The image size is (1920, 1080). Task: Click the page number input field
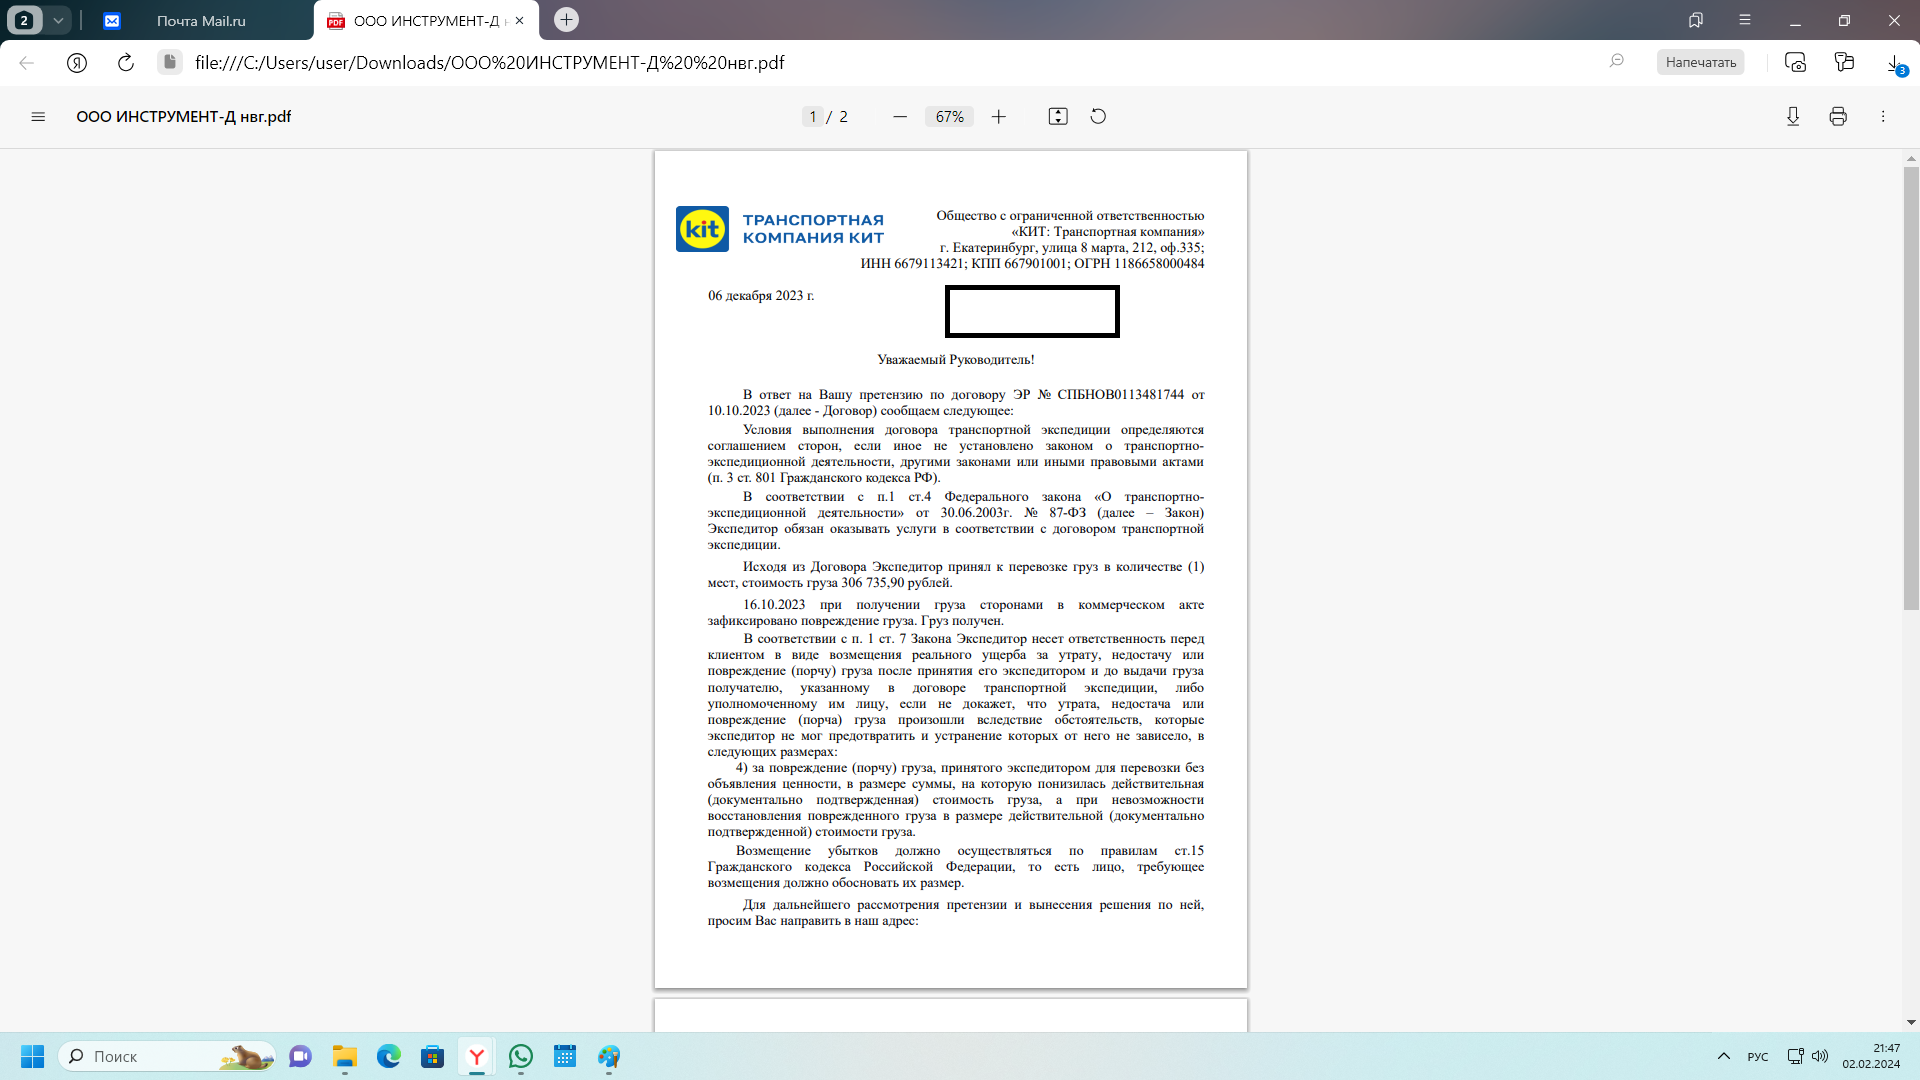pyautogui.click(x=812, y=116)
